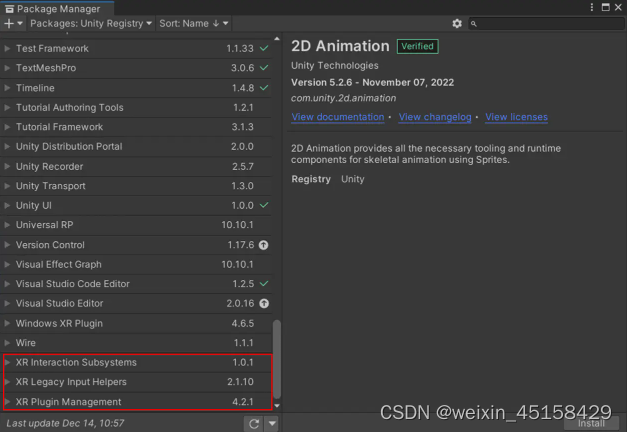Click scrollbar up arrow in package list
Image resolution: width=628 pixels, height=432 pixels.
(x=277, y=39)
